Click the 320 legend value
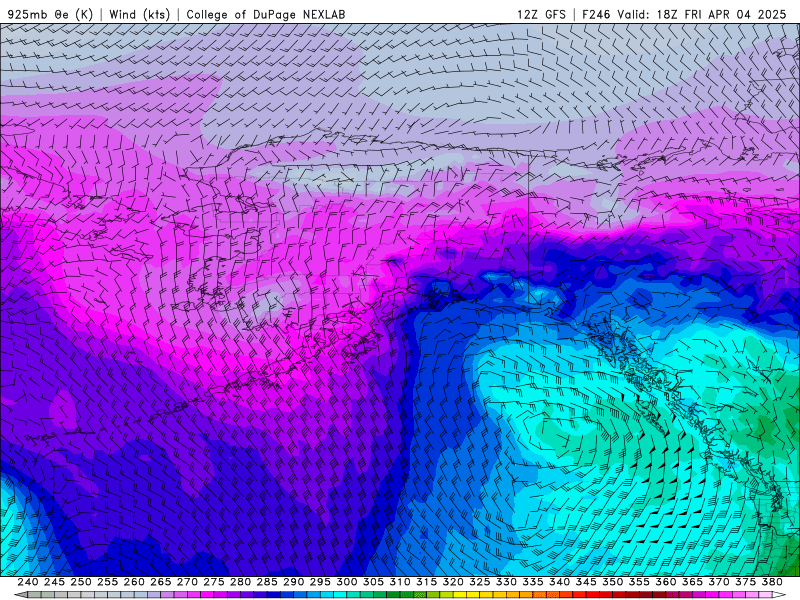 [453, 582]
